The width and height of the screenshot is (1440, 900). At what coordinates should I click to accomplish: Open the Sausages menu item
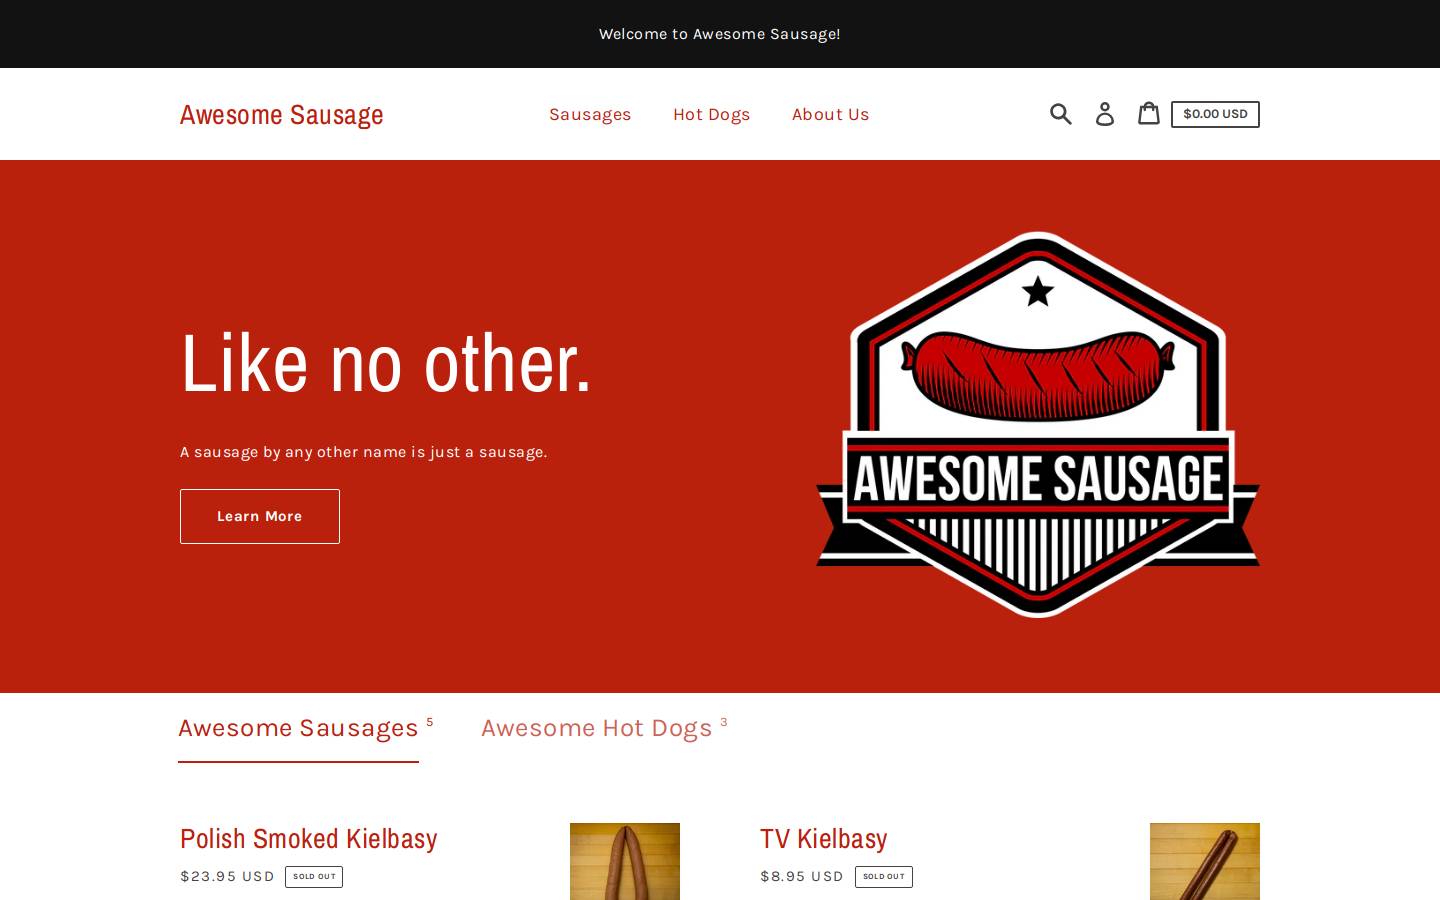pos(590,114)
